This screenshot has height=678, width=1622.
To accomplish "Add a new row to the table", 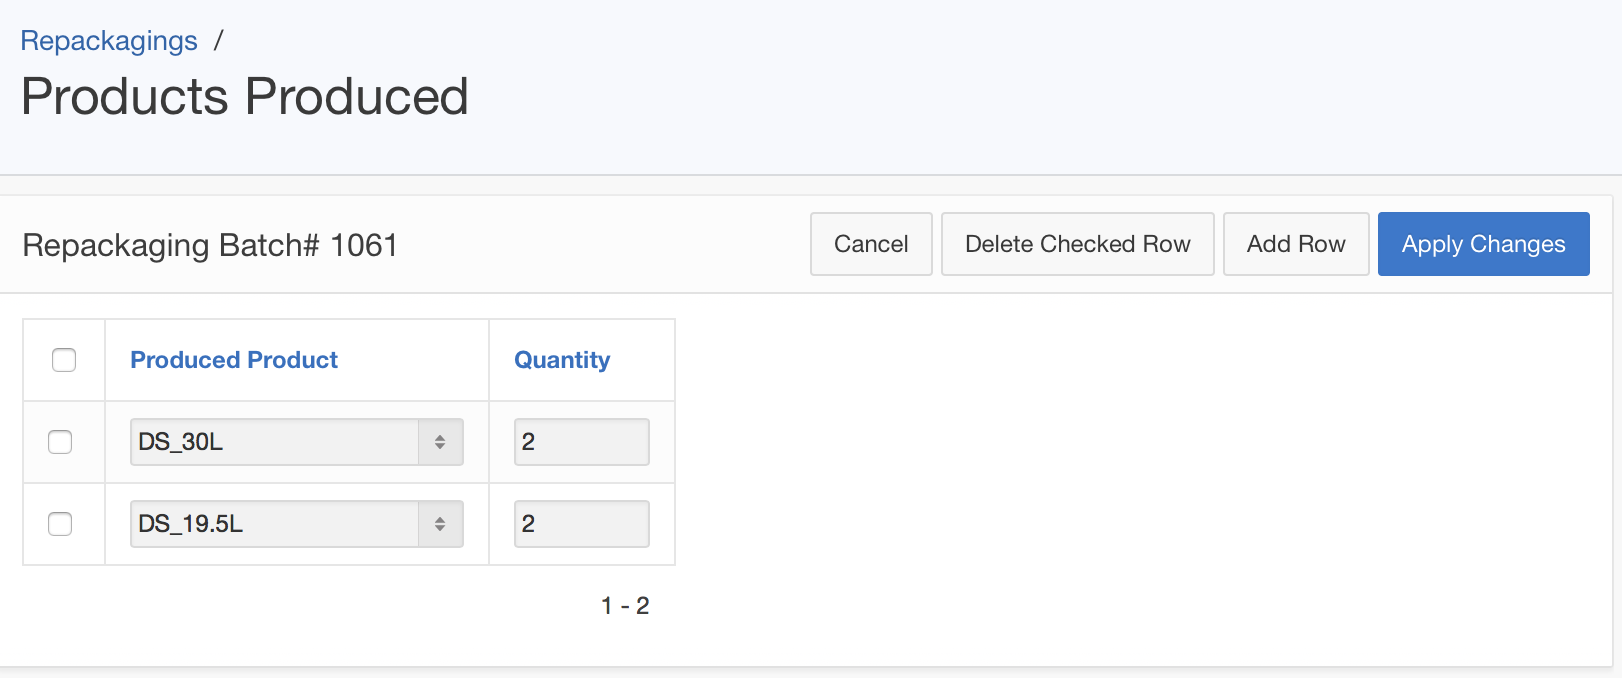I will (x=1295, y=244).
